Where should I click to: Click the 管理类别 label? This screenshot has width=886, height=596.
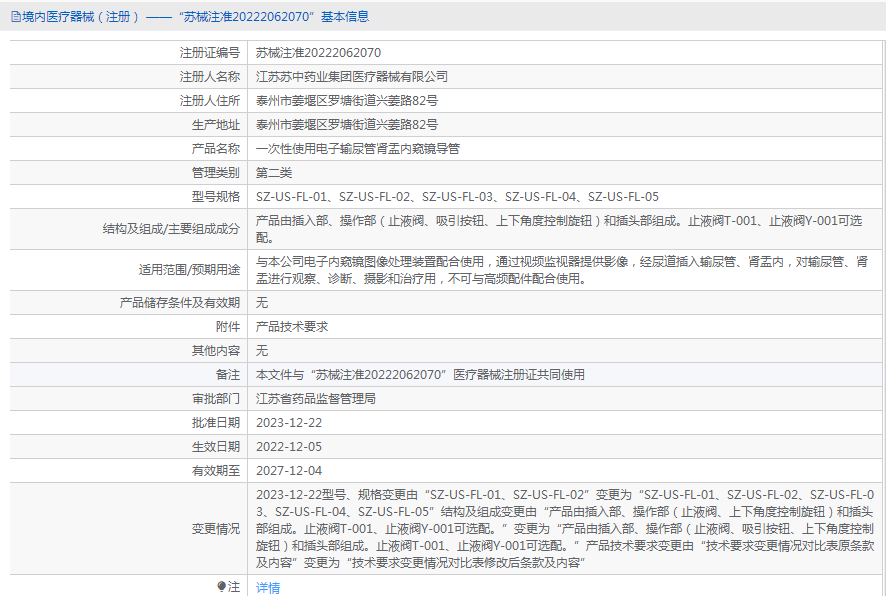pos(216,172)
